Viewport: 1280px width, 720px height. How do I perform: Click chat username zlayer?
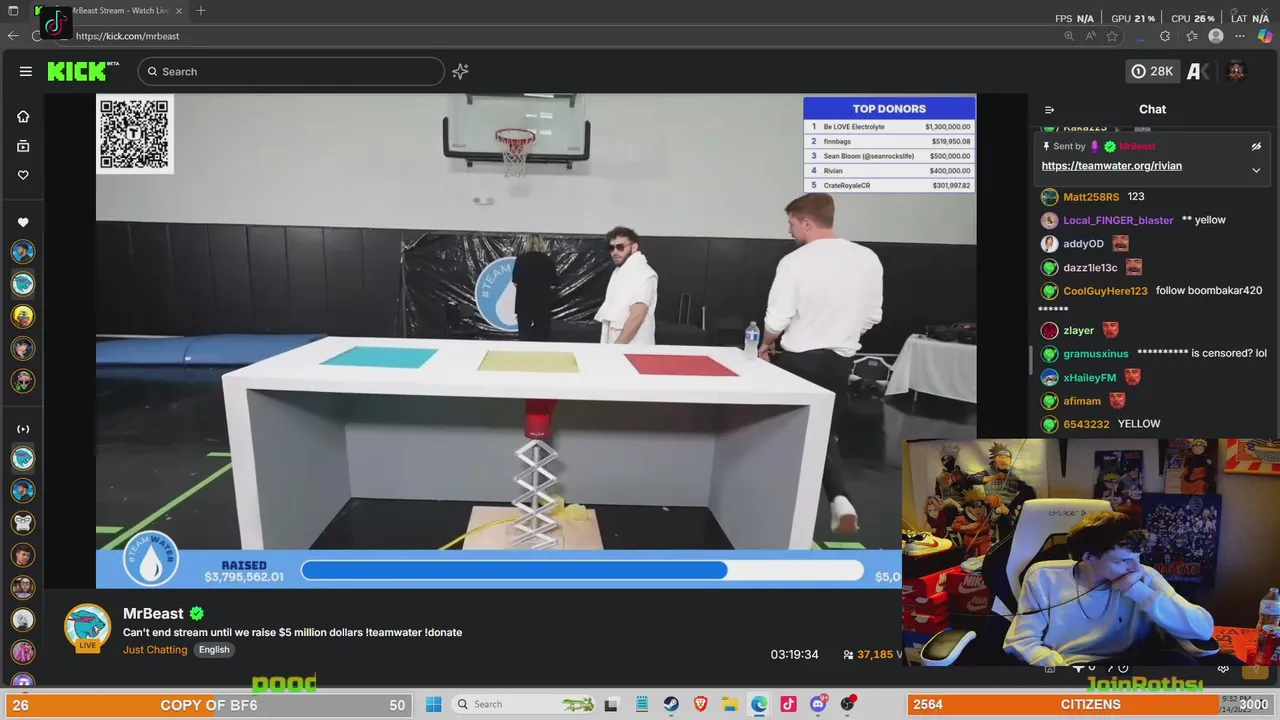tap(1078, 331)
